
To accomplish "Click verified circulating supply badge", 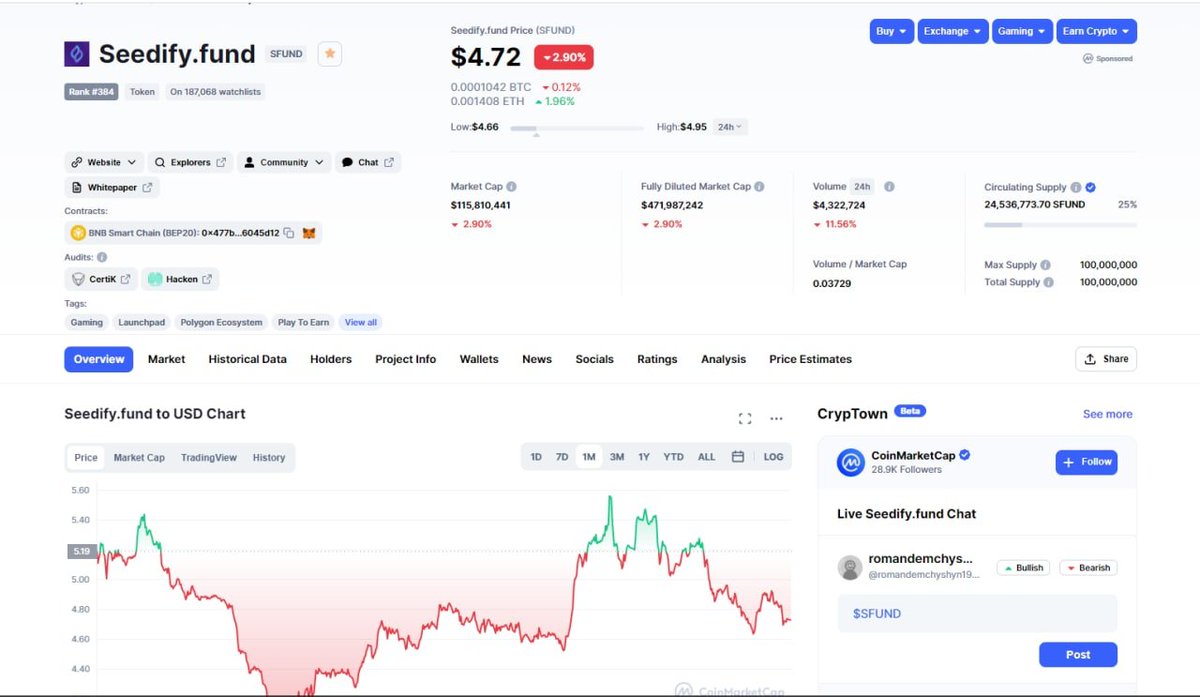I will click(1091, 187).
